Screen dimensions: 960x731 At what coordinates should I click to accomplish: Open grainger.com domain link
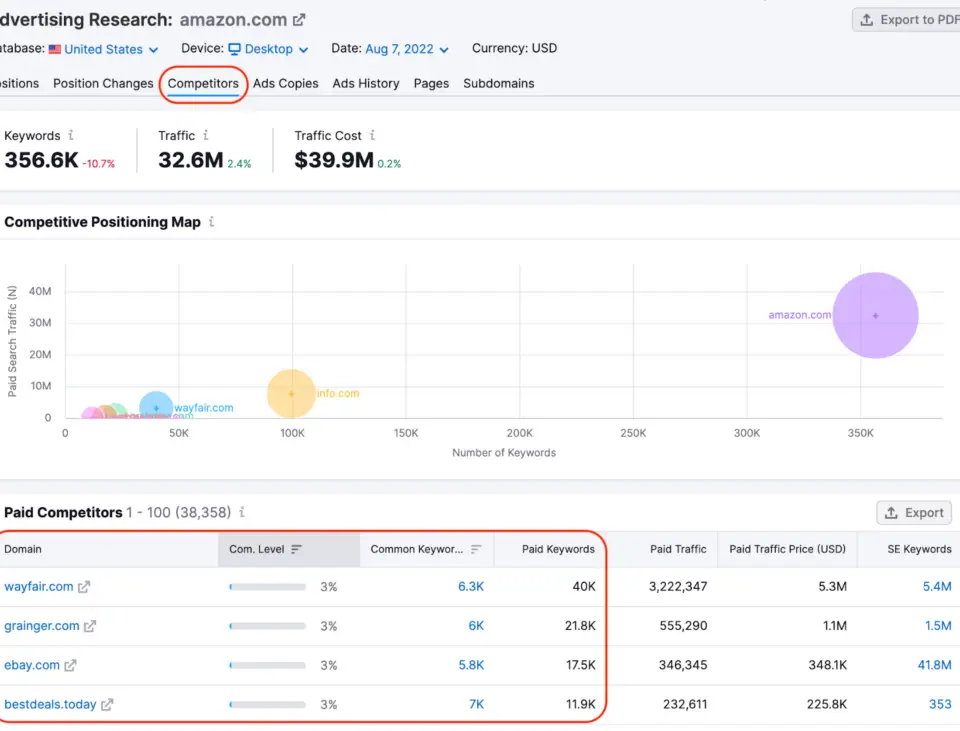42,626
